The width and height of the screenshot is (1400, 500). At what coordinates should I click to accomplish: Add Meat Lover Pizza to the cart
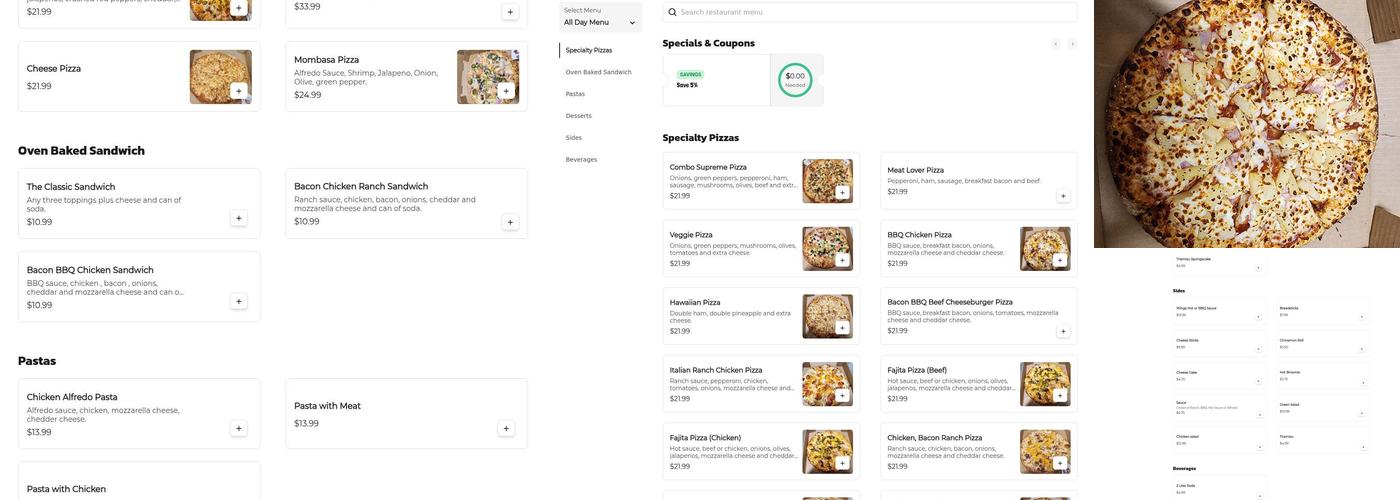point(1063,196)
